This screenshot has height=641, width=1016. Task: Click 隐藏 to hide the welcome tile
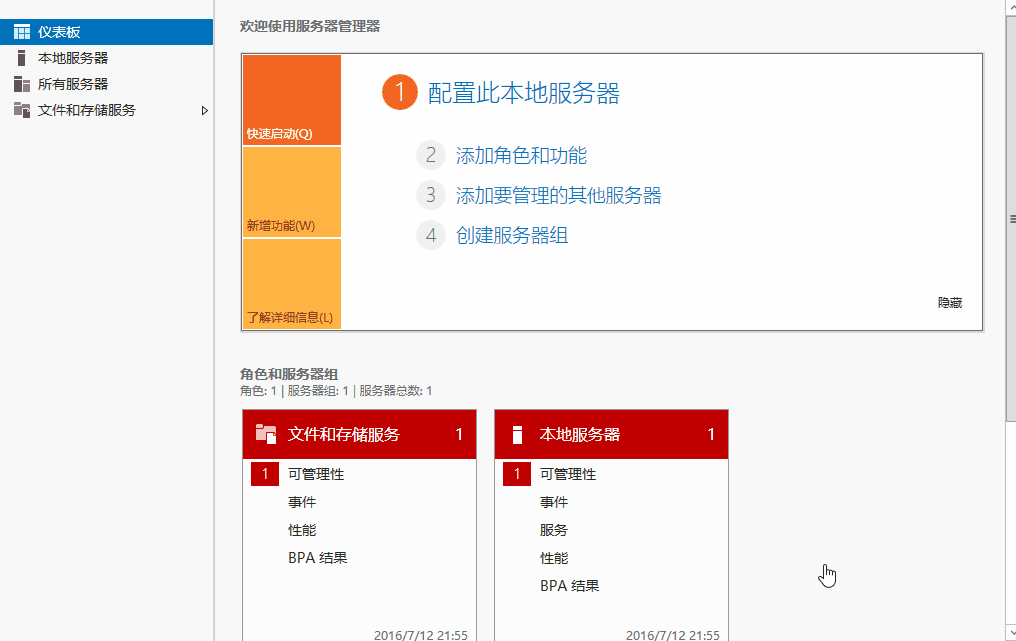pos(950,303)
